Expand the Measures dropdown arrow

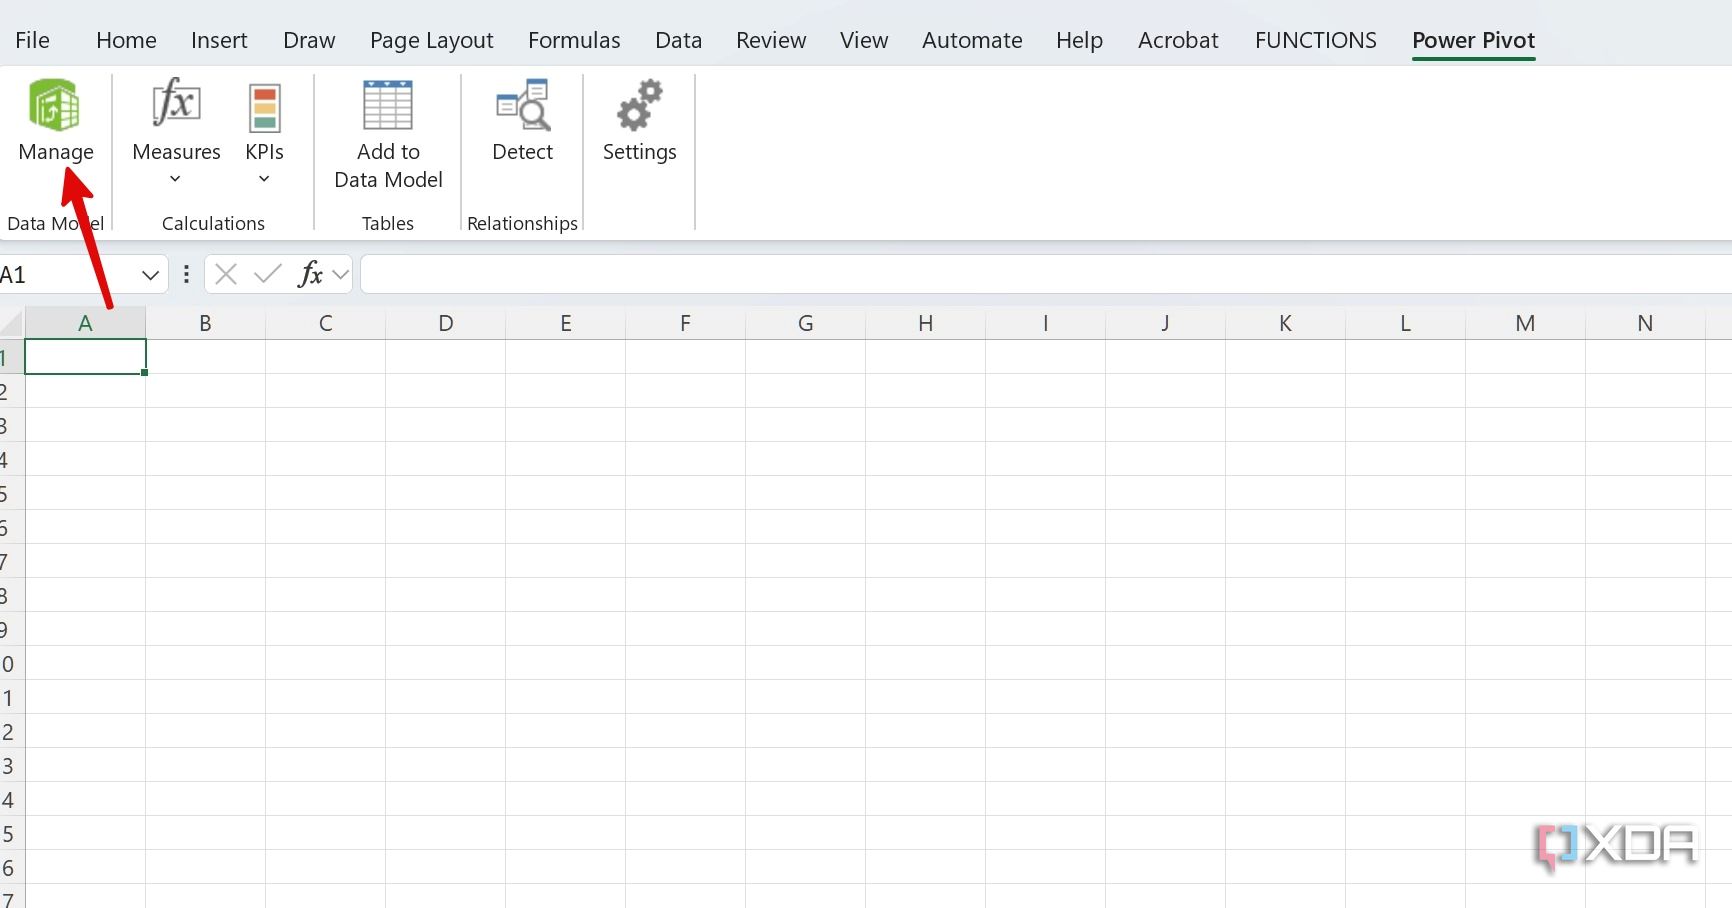175,178
